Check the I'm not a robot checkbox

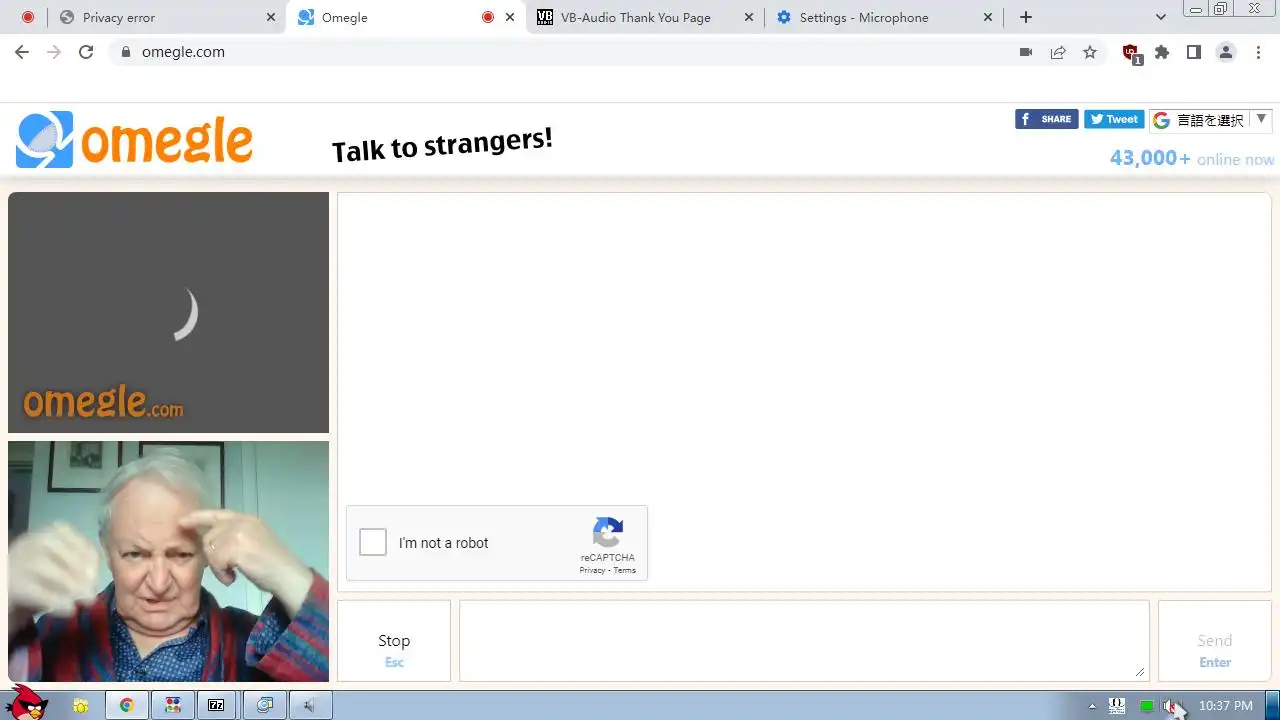(373, 542)
